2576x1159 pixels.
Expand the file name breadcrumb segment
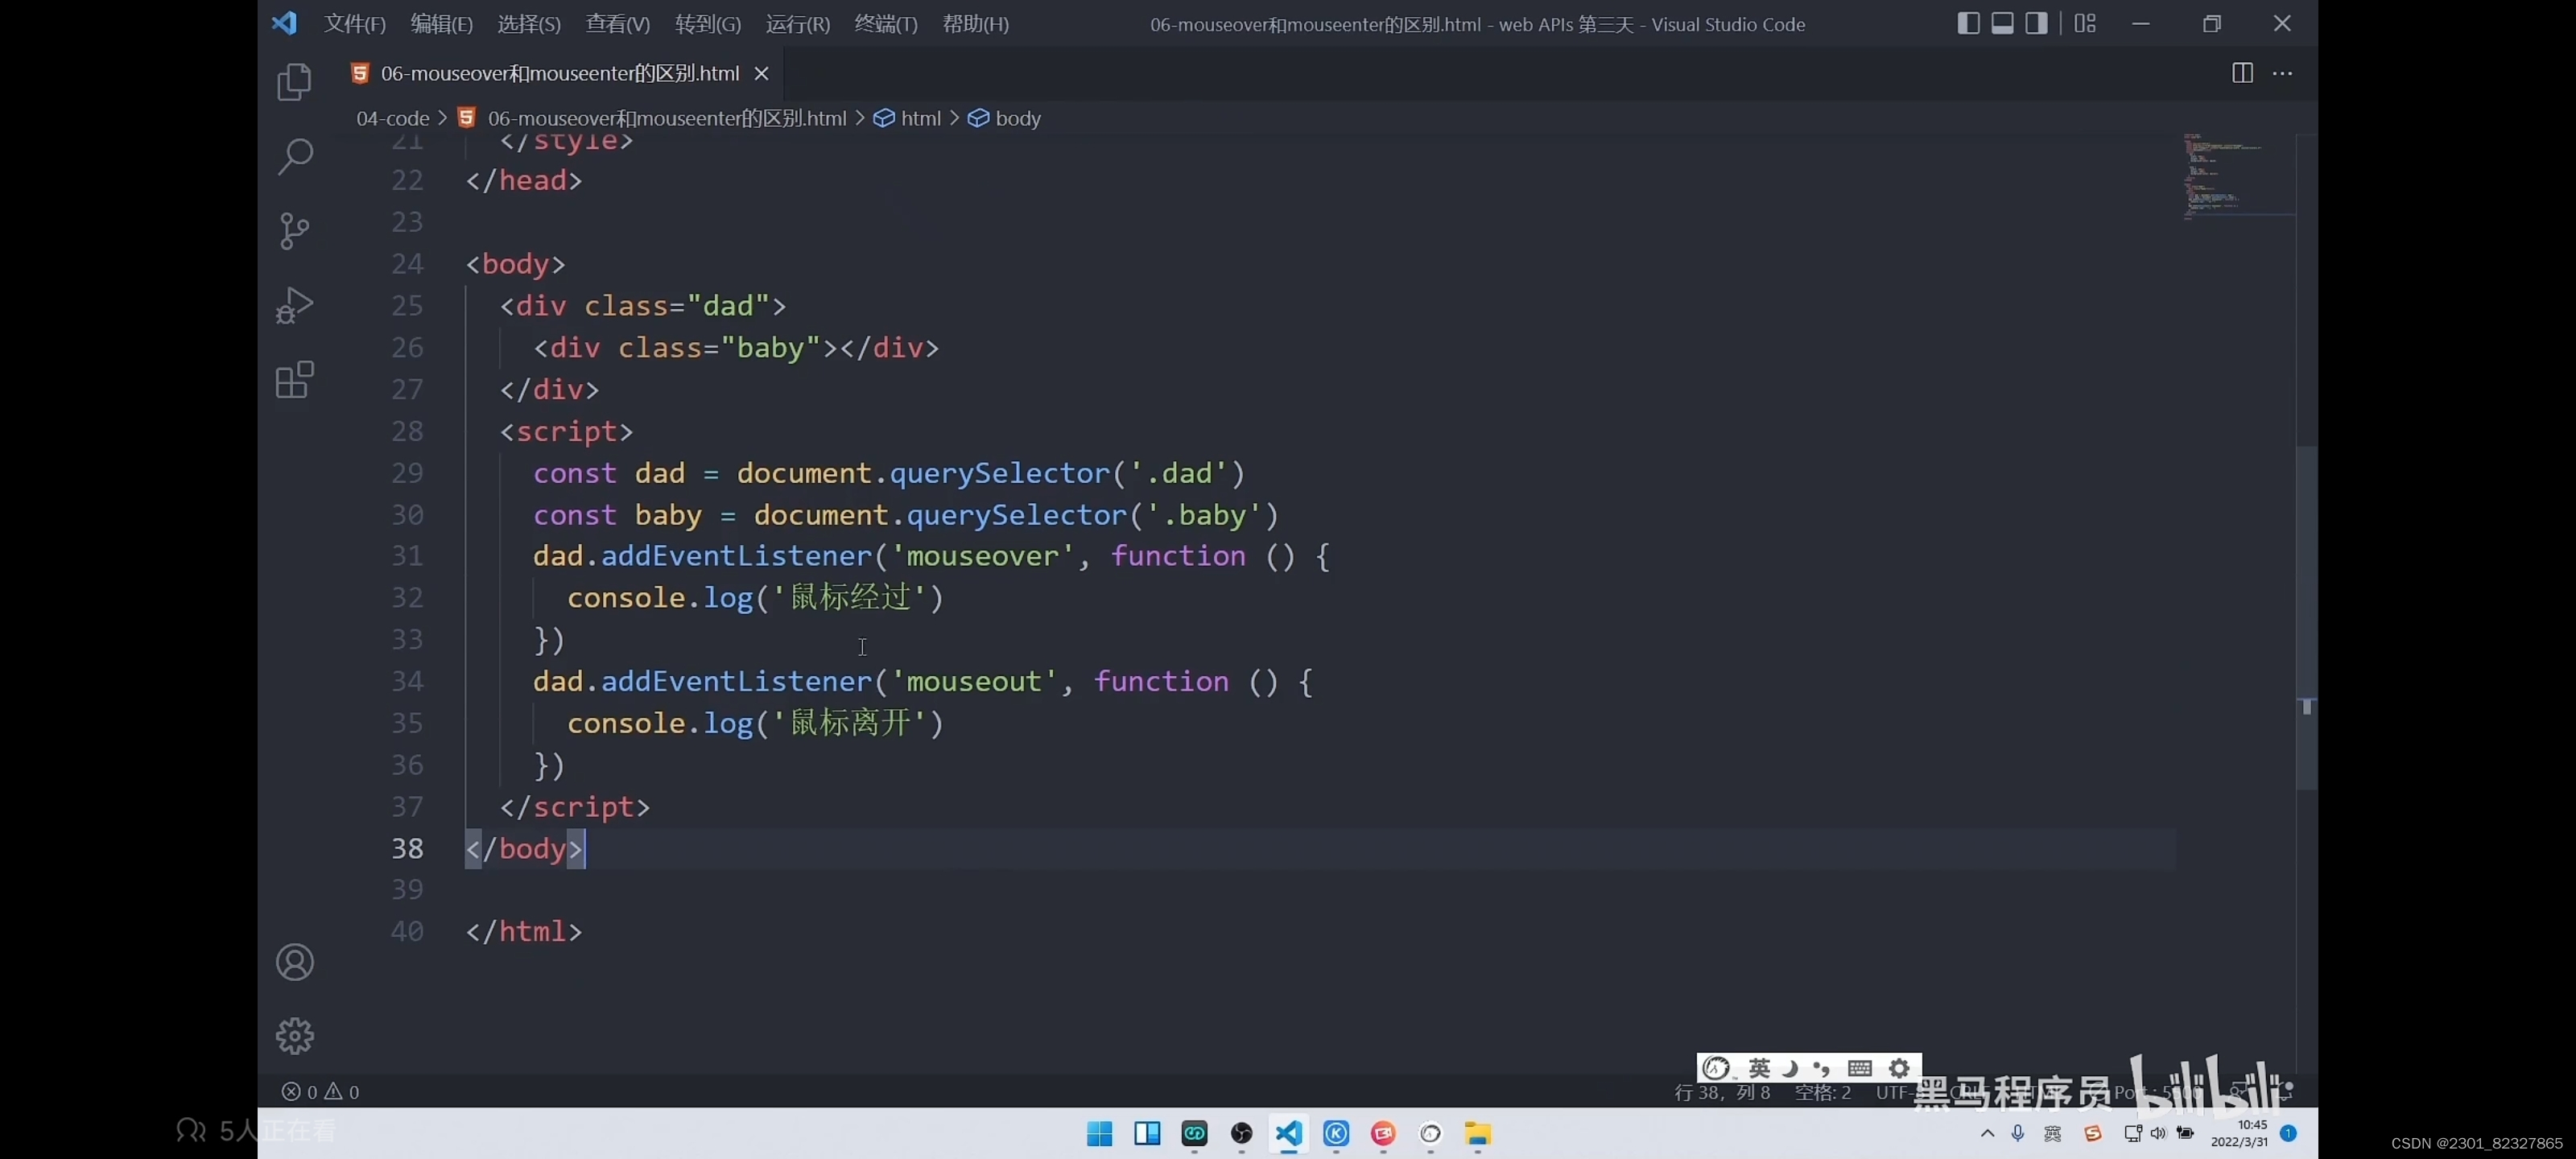pos(652,118)
